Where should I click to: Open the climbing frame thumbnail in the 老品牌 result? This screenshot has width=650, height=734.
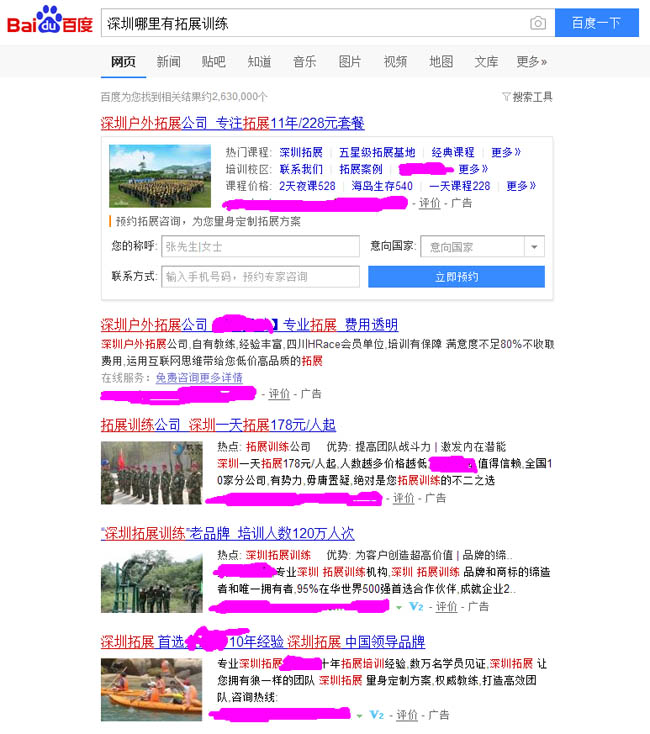[152, 581]
